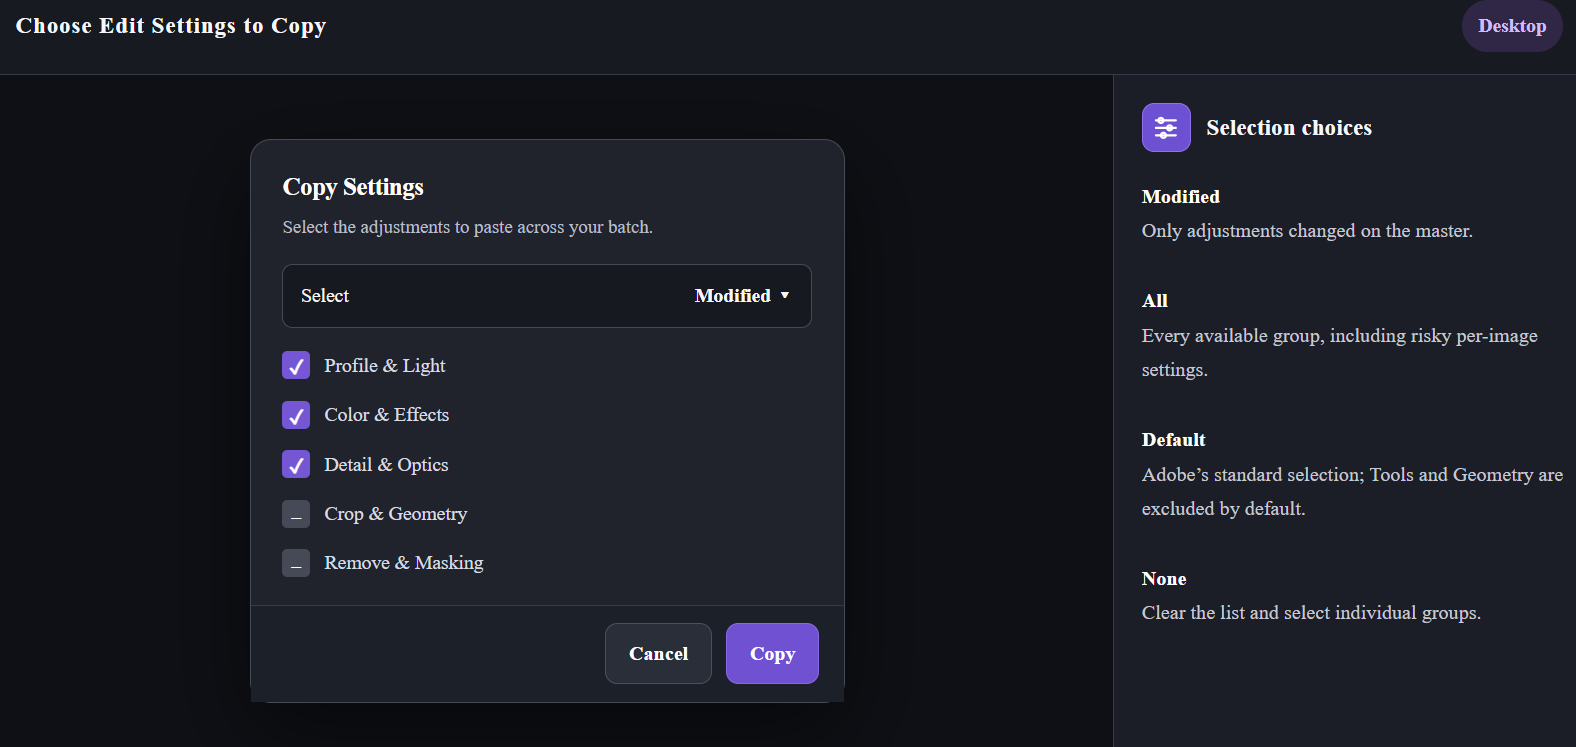Toggle the Detail & Optics checkbox

point(296,465)
